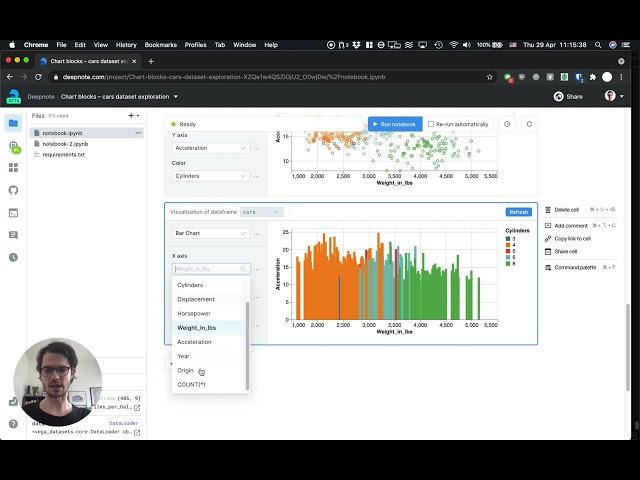Click the dropdown list scrollbar

pyautogui.click(x=247, y=346)
